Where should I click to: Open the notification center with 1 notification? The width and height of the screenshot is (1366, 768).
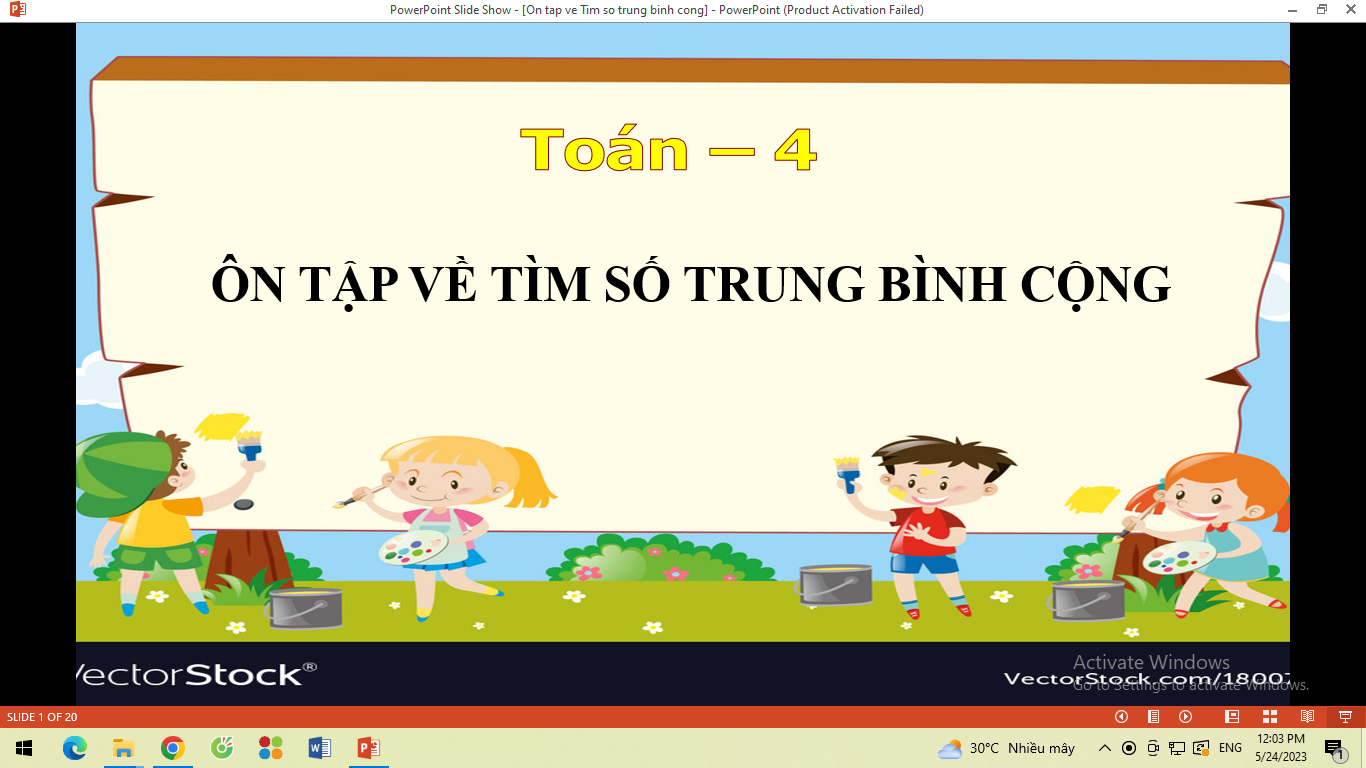point(1334,749)
